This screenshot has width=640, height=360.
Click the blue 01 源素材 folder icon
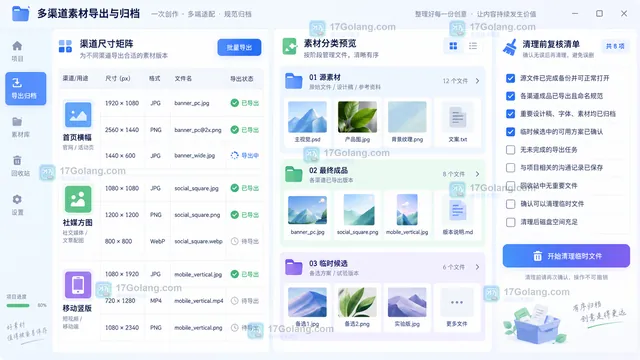click(x=293, y=81)
